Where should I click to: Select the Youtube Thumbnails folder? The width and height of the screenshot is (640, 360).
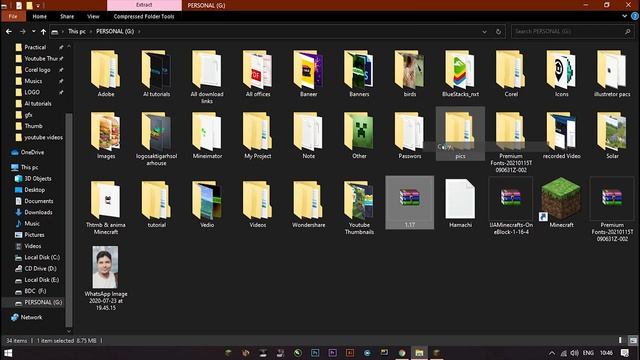(359, 207)
